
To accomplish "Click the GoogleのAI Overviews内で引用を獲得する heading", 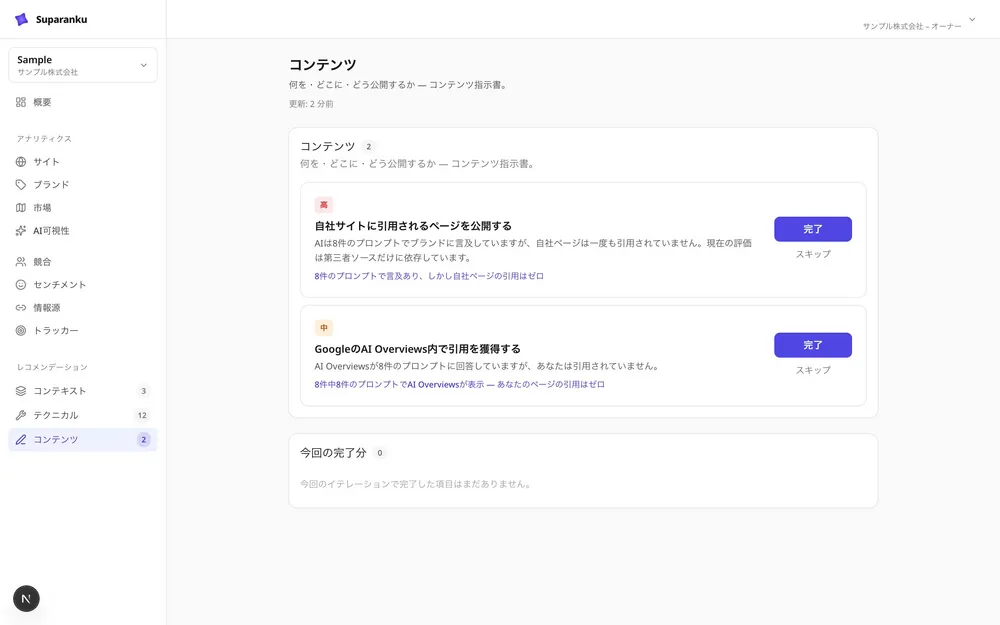I will [x=418, y=349].
